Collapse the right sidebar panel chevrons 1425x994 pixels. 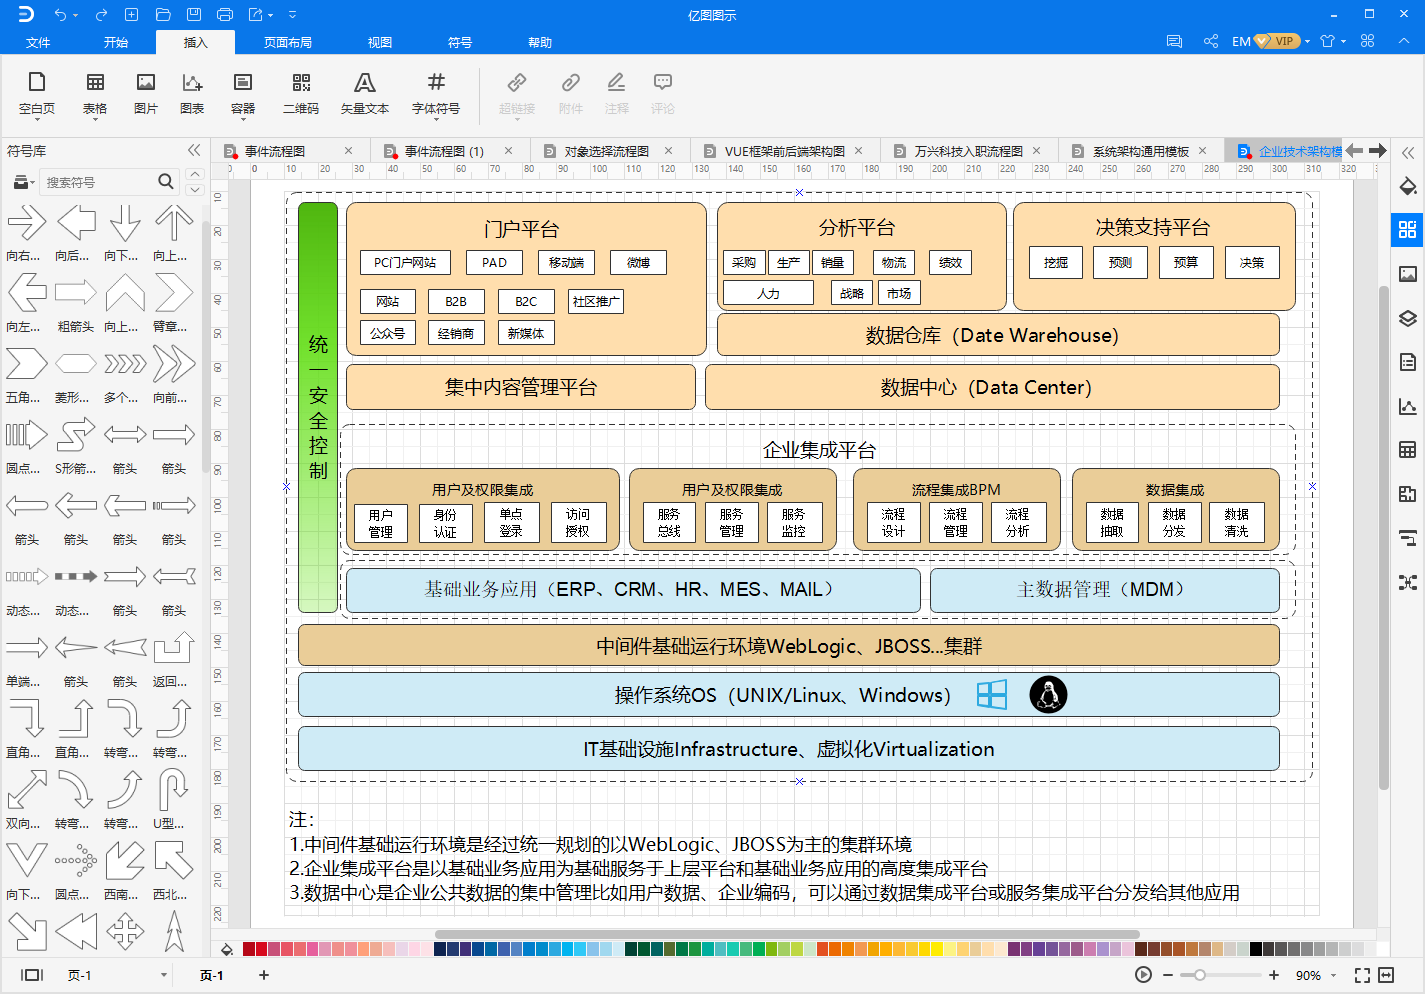[x=1408, y=153]
